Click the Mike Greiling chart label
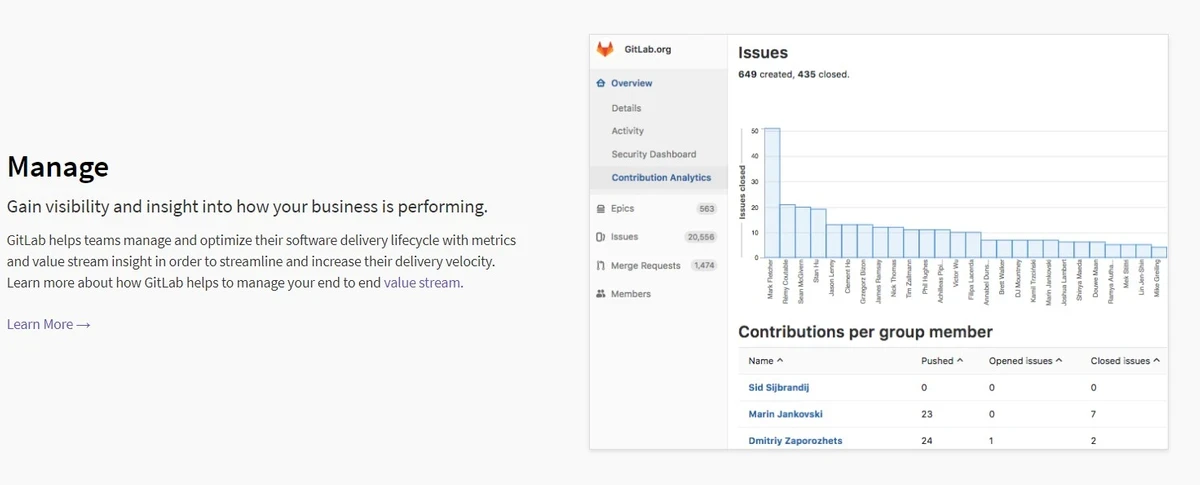This screenshot has width=1200, height=485. coord(1159,280)
